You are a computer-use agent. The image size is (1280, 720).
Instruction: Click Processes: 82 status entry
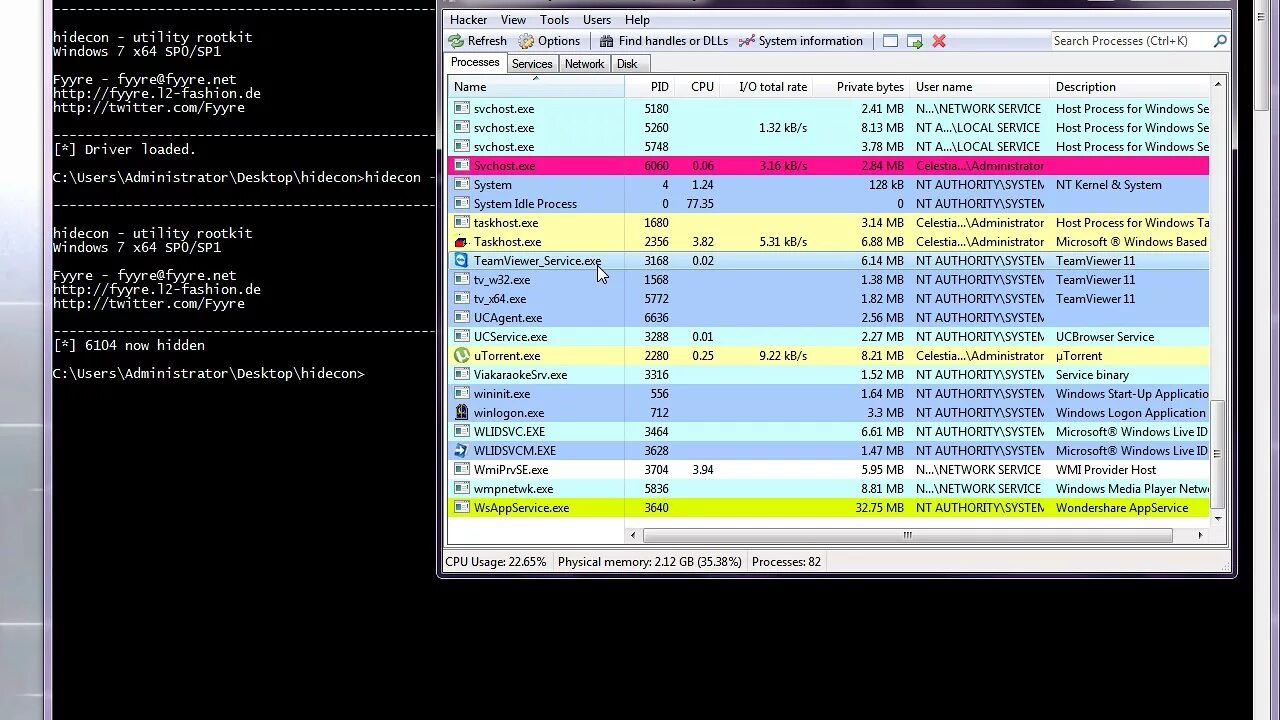coord(786,562)
